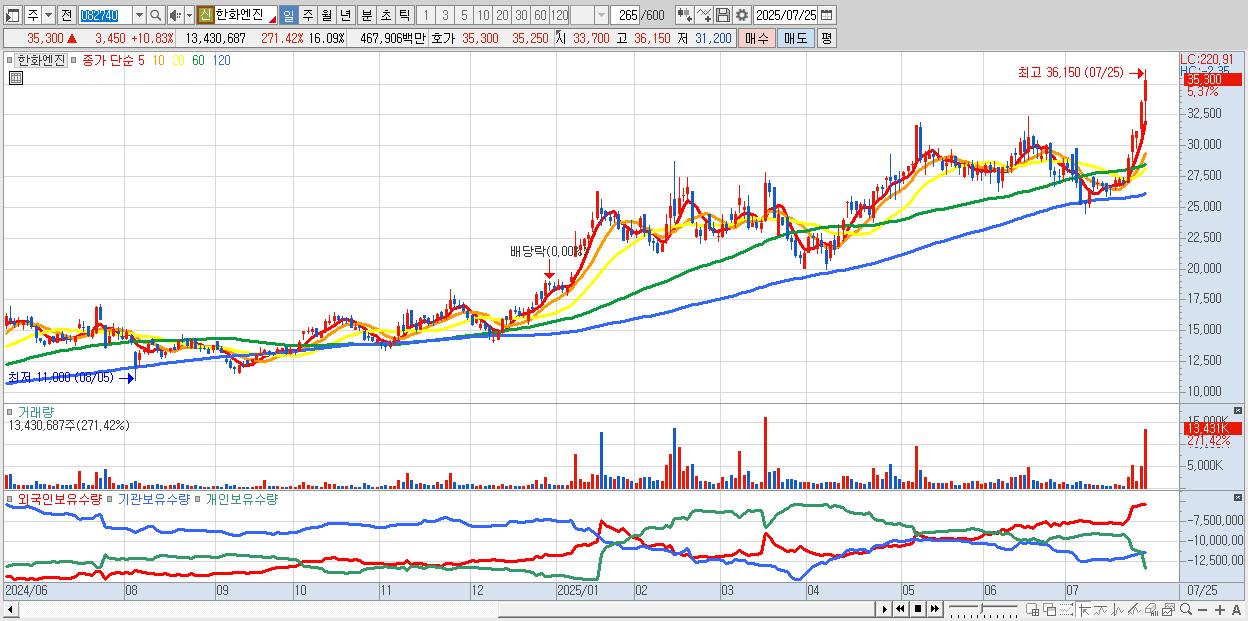Click the speaker sound icon

point(174,16)
